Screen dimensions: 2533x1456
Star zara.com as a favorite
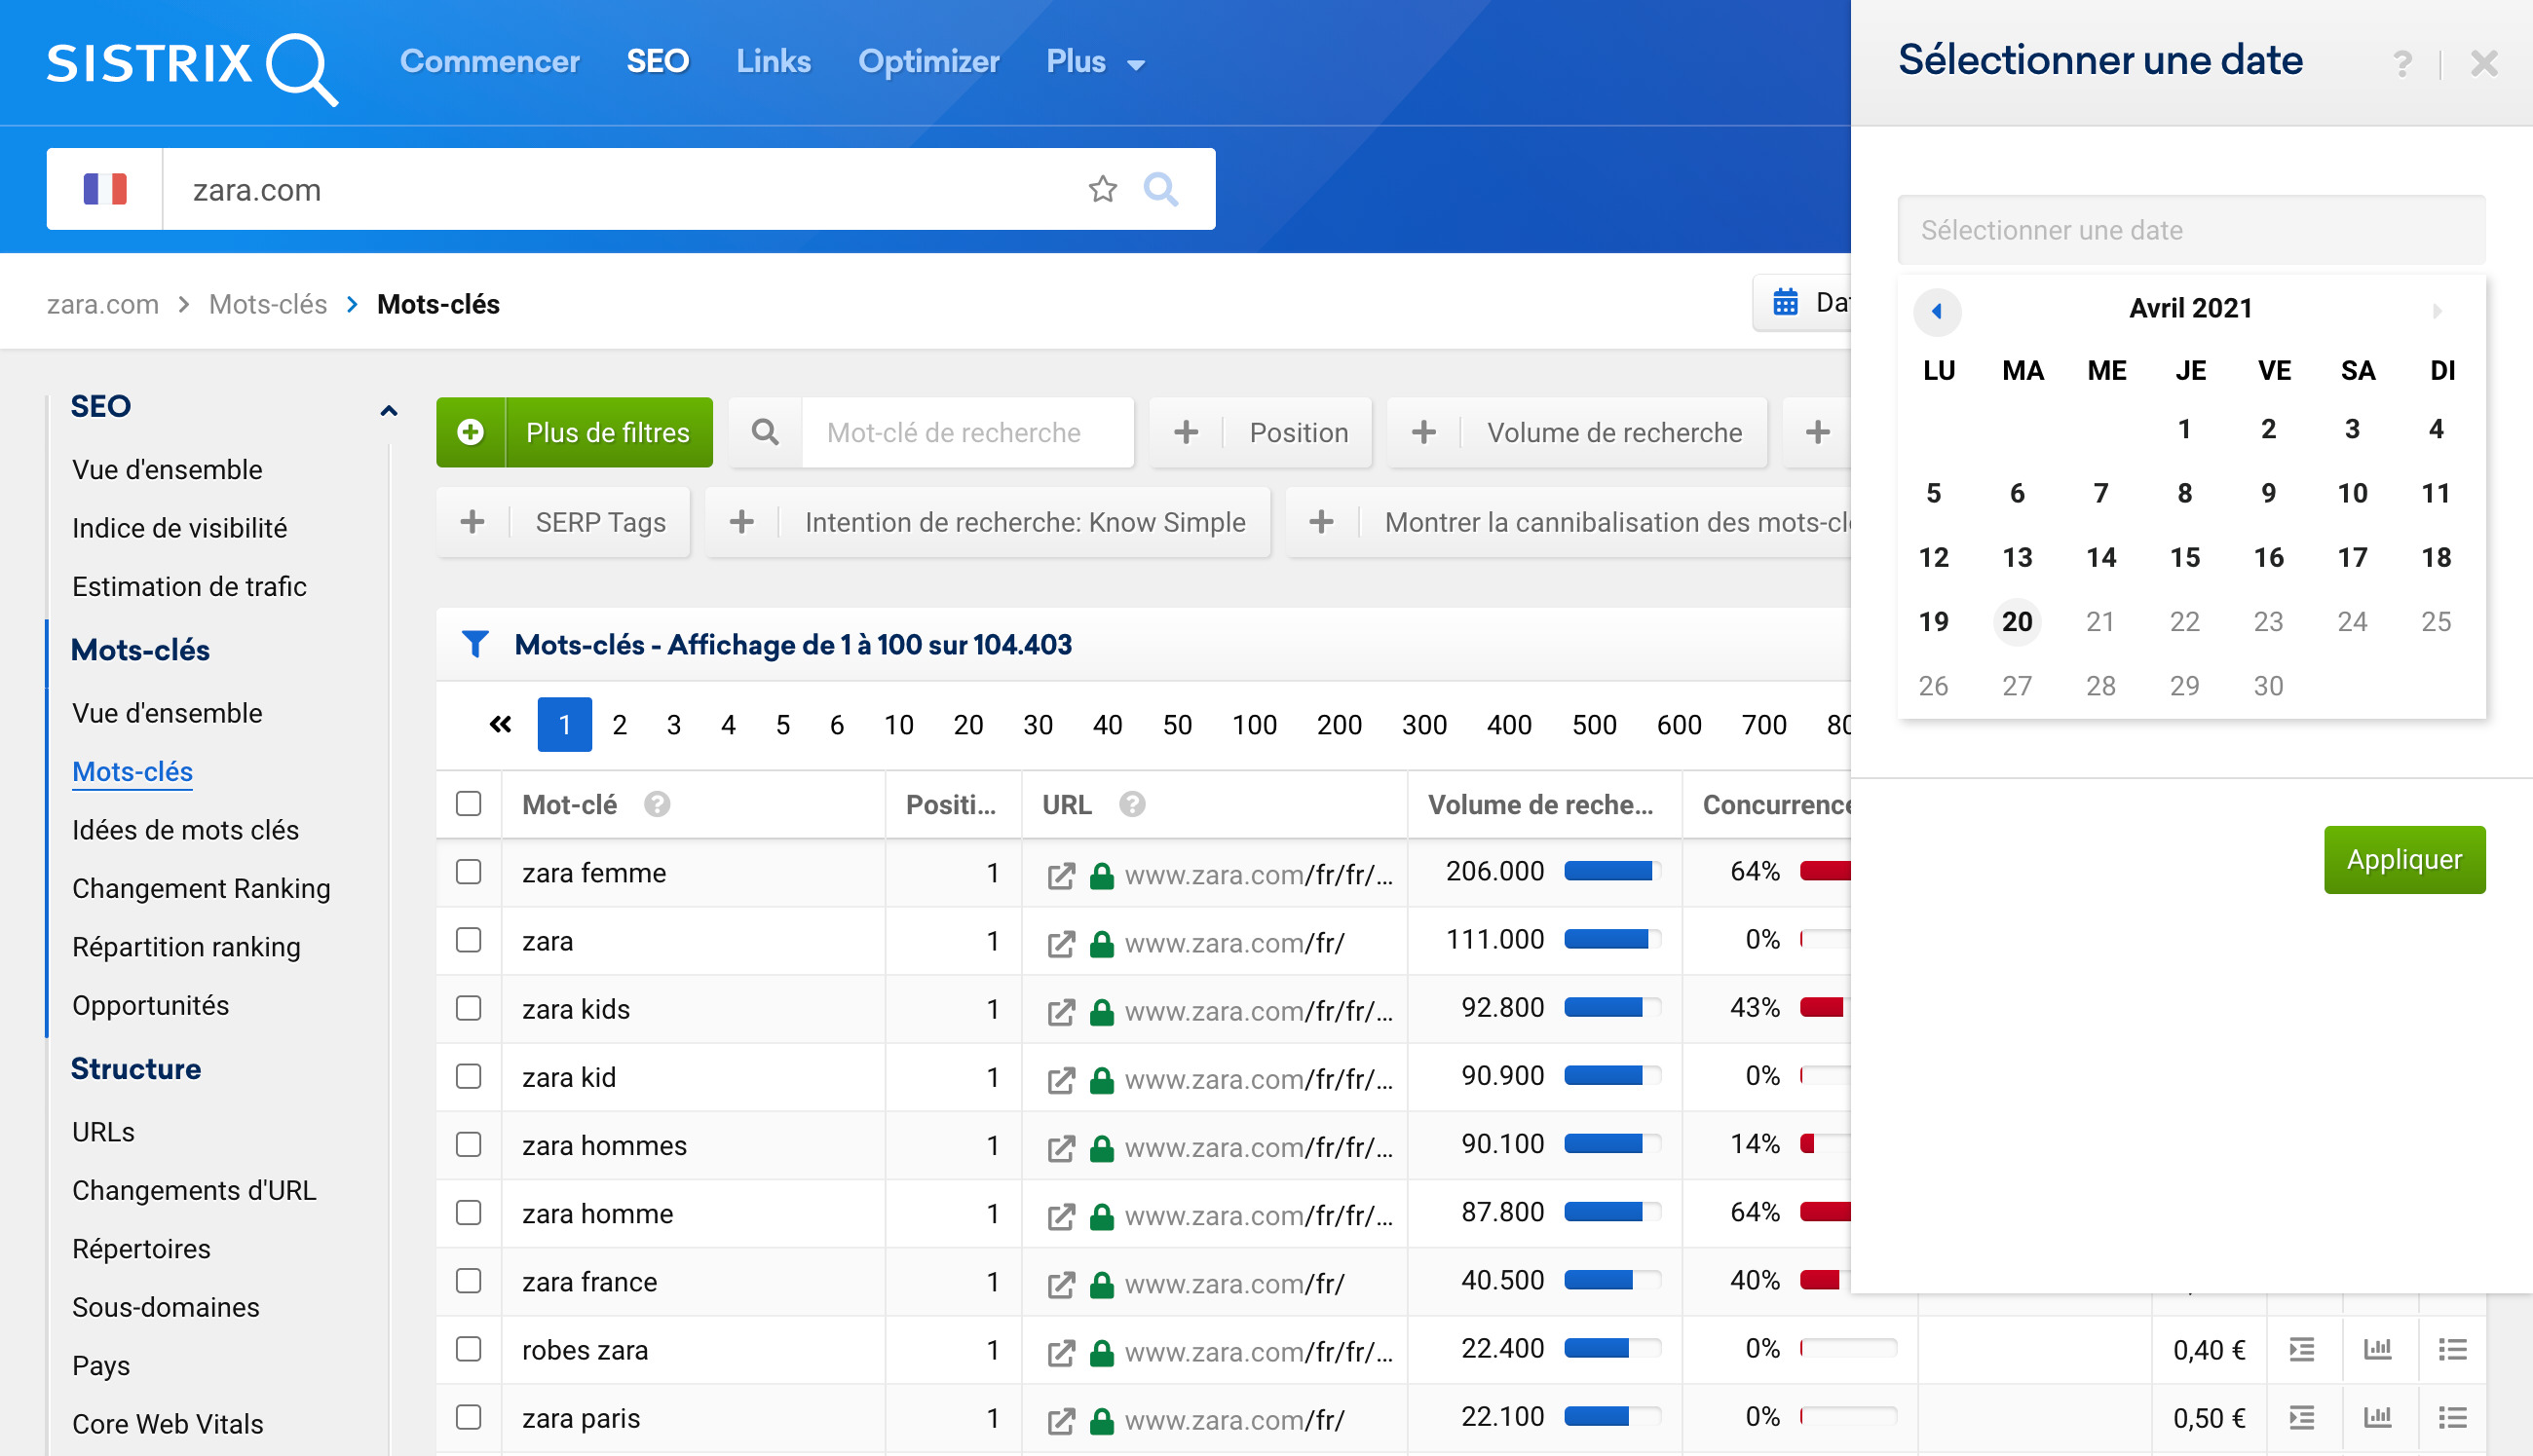tap(1102, 189)
